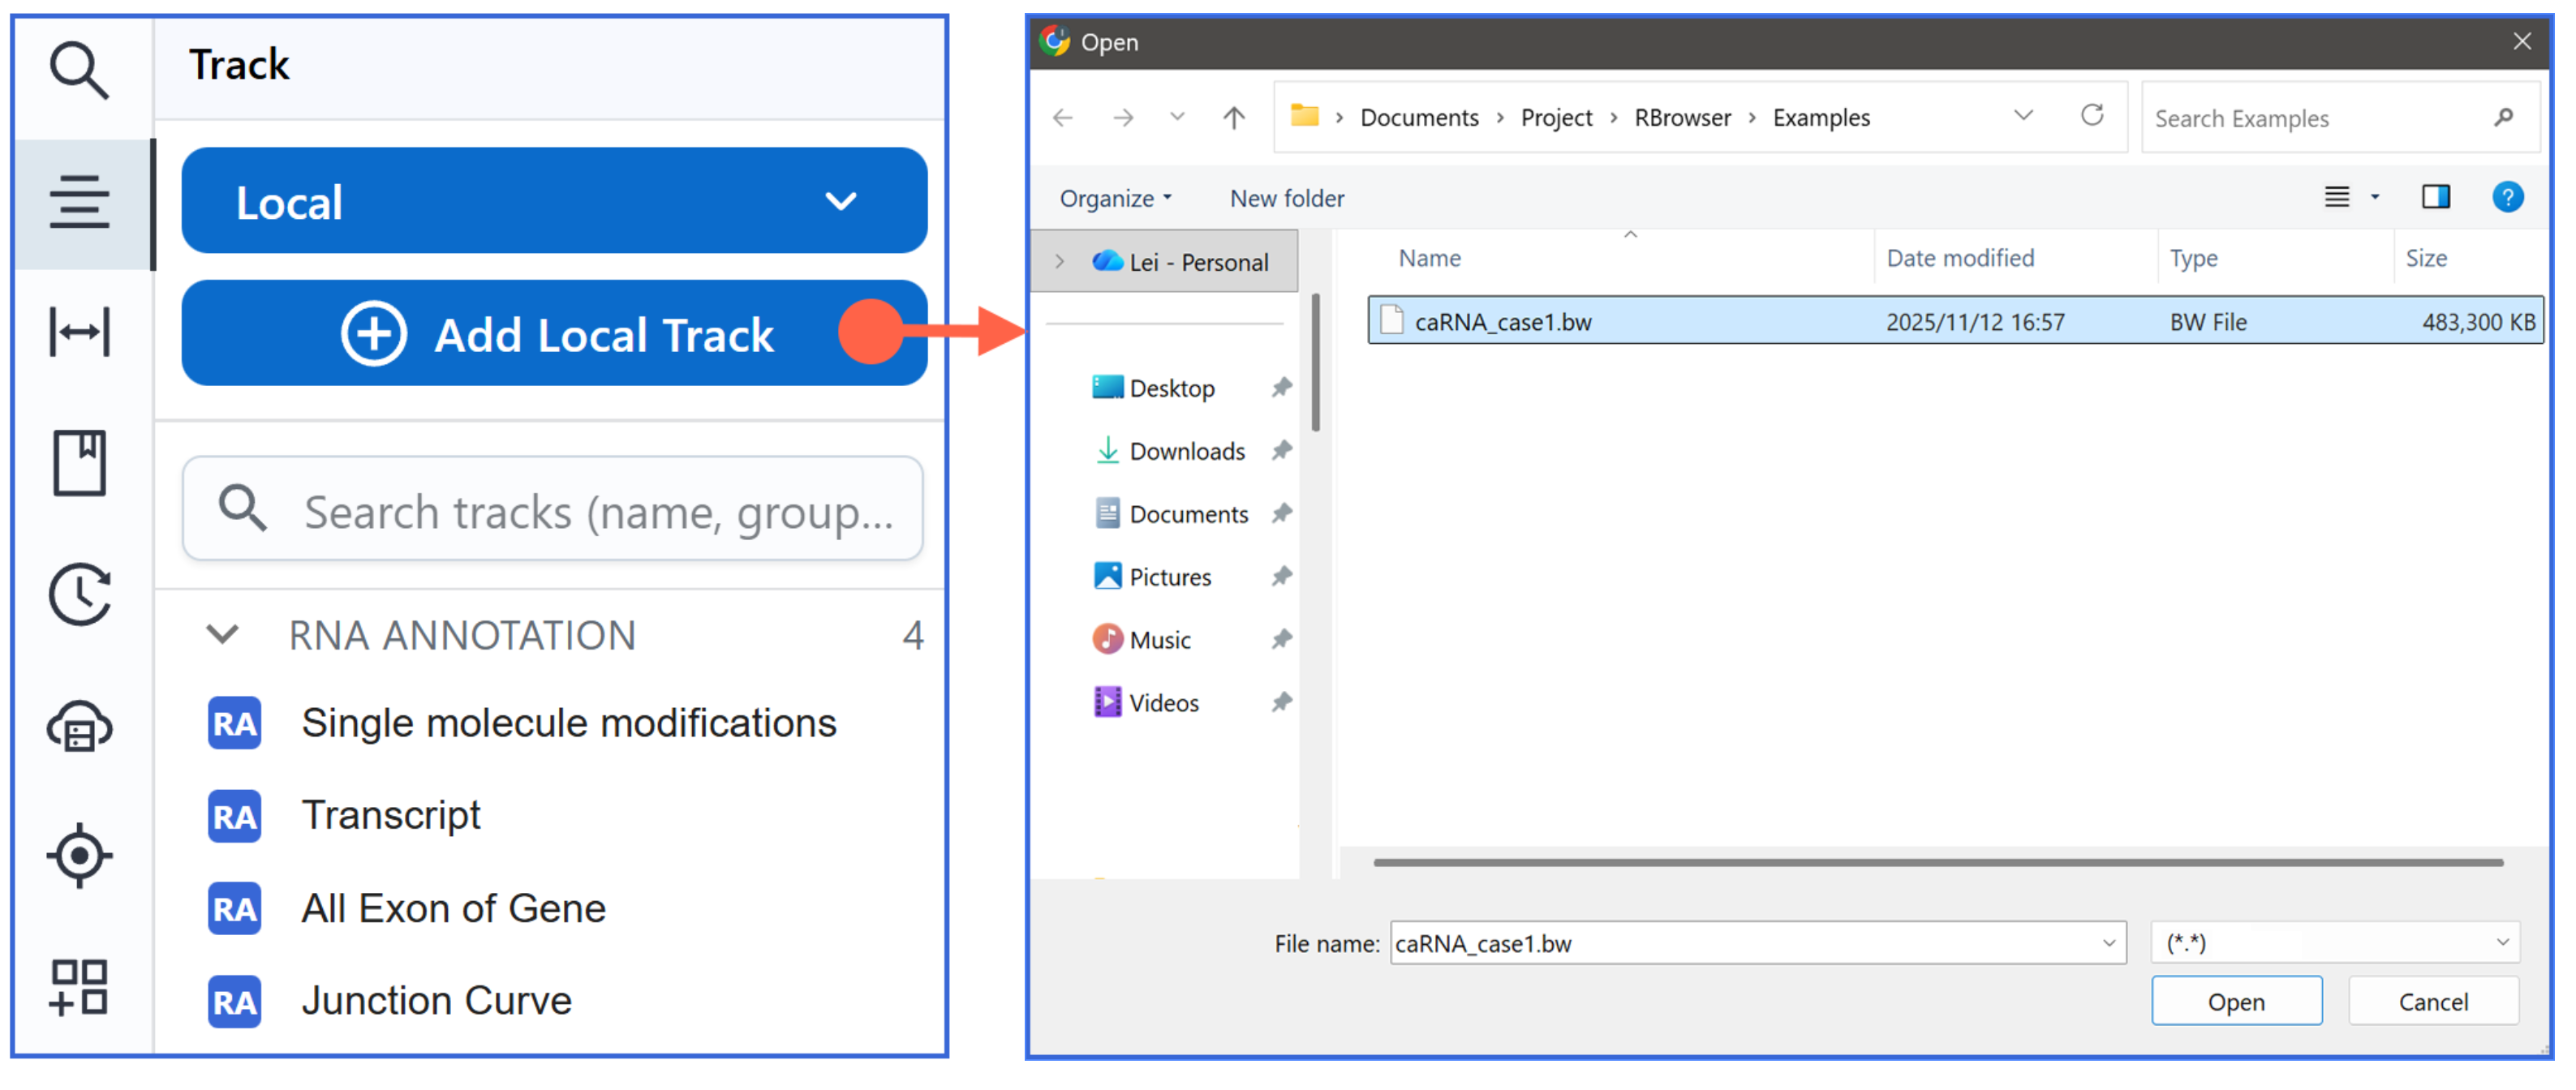Select the Junction Curve track
The height and width of the screenshot is (1090, 2576).
tap(436, 1001)
